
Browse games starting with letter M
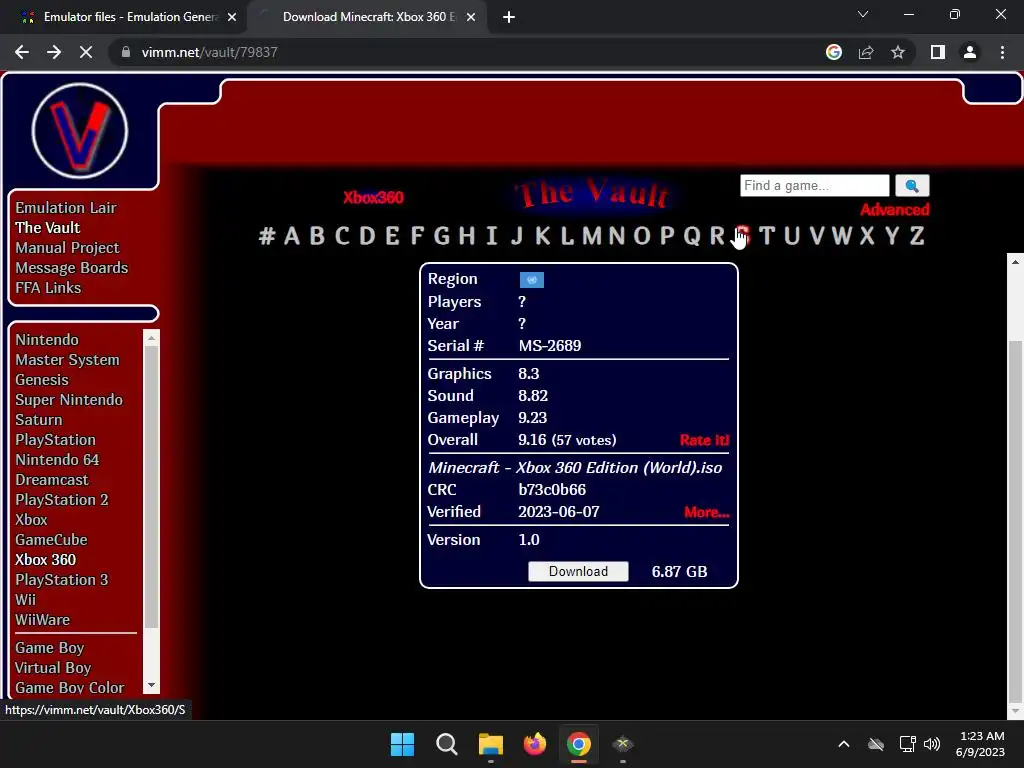591,236
